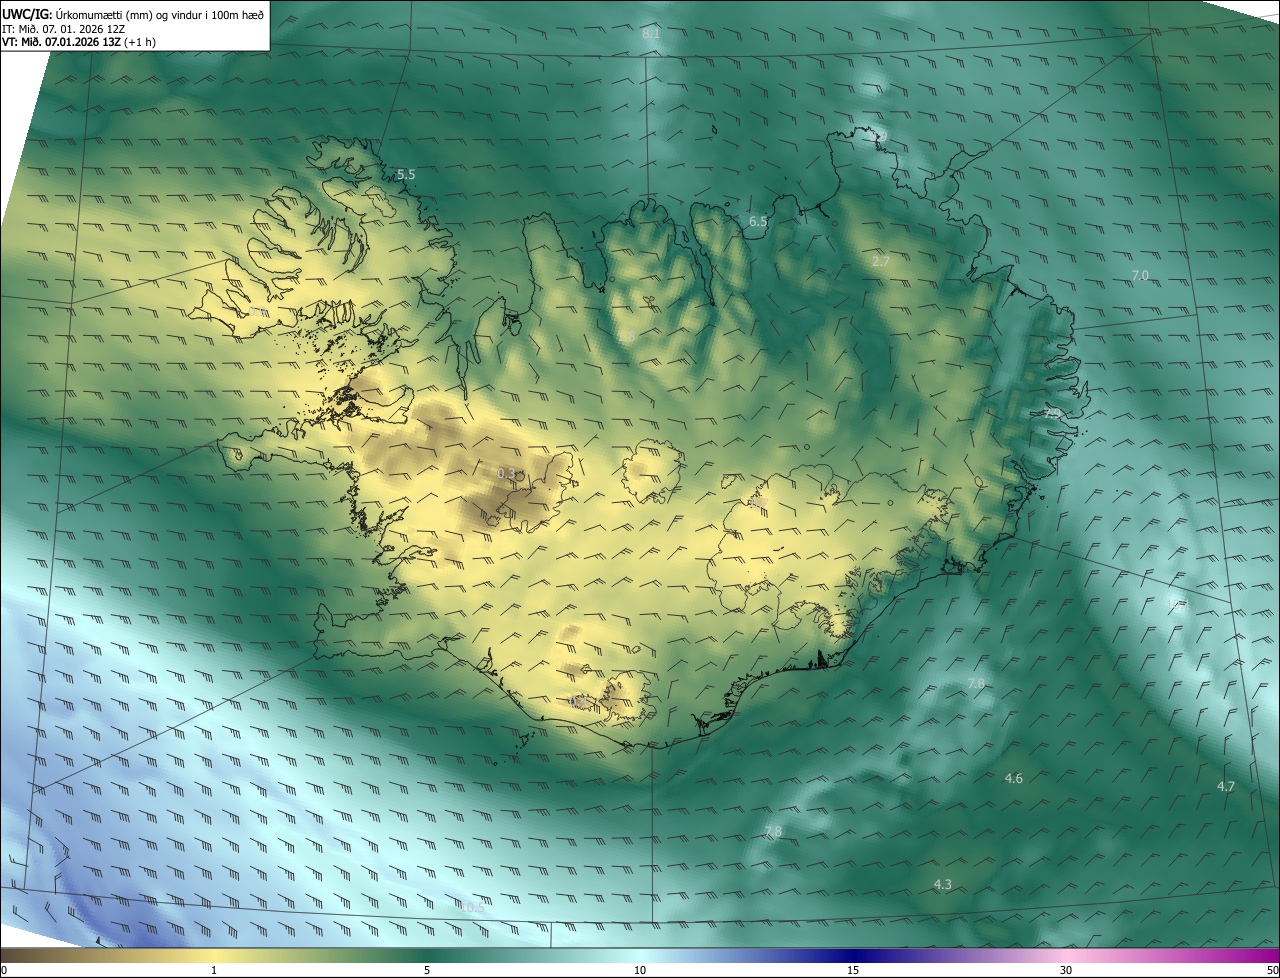The height and width of the screenshot is (978, 1280).
Task: Click the colorbar tick label 10
Action: tap(640, 970)
